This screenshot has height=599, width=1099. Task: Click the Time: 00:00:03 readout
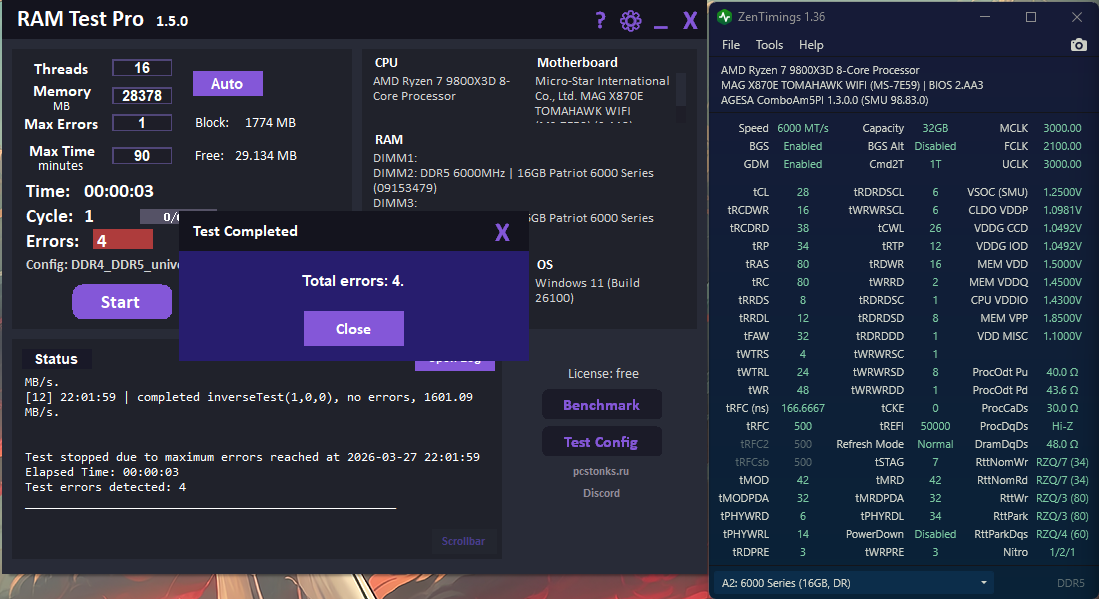click(89, 191)
